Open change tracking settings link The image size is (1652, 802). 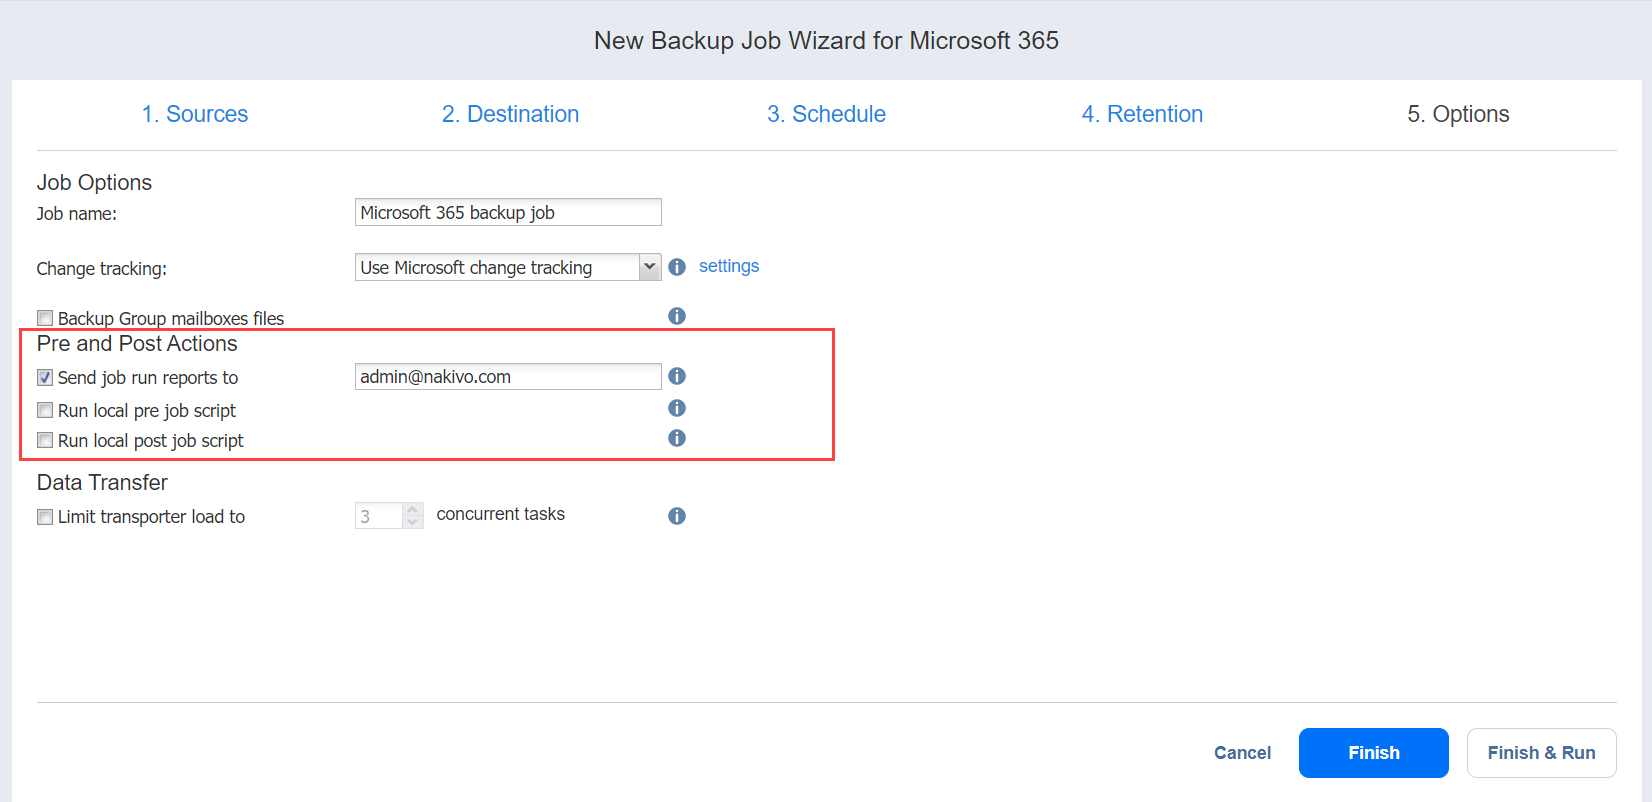click(x=729, y=266)
